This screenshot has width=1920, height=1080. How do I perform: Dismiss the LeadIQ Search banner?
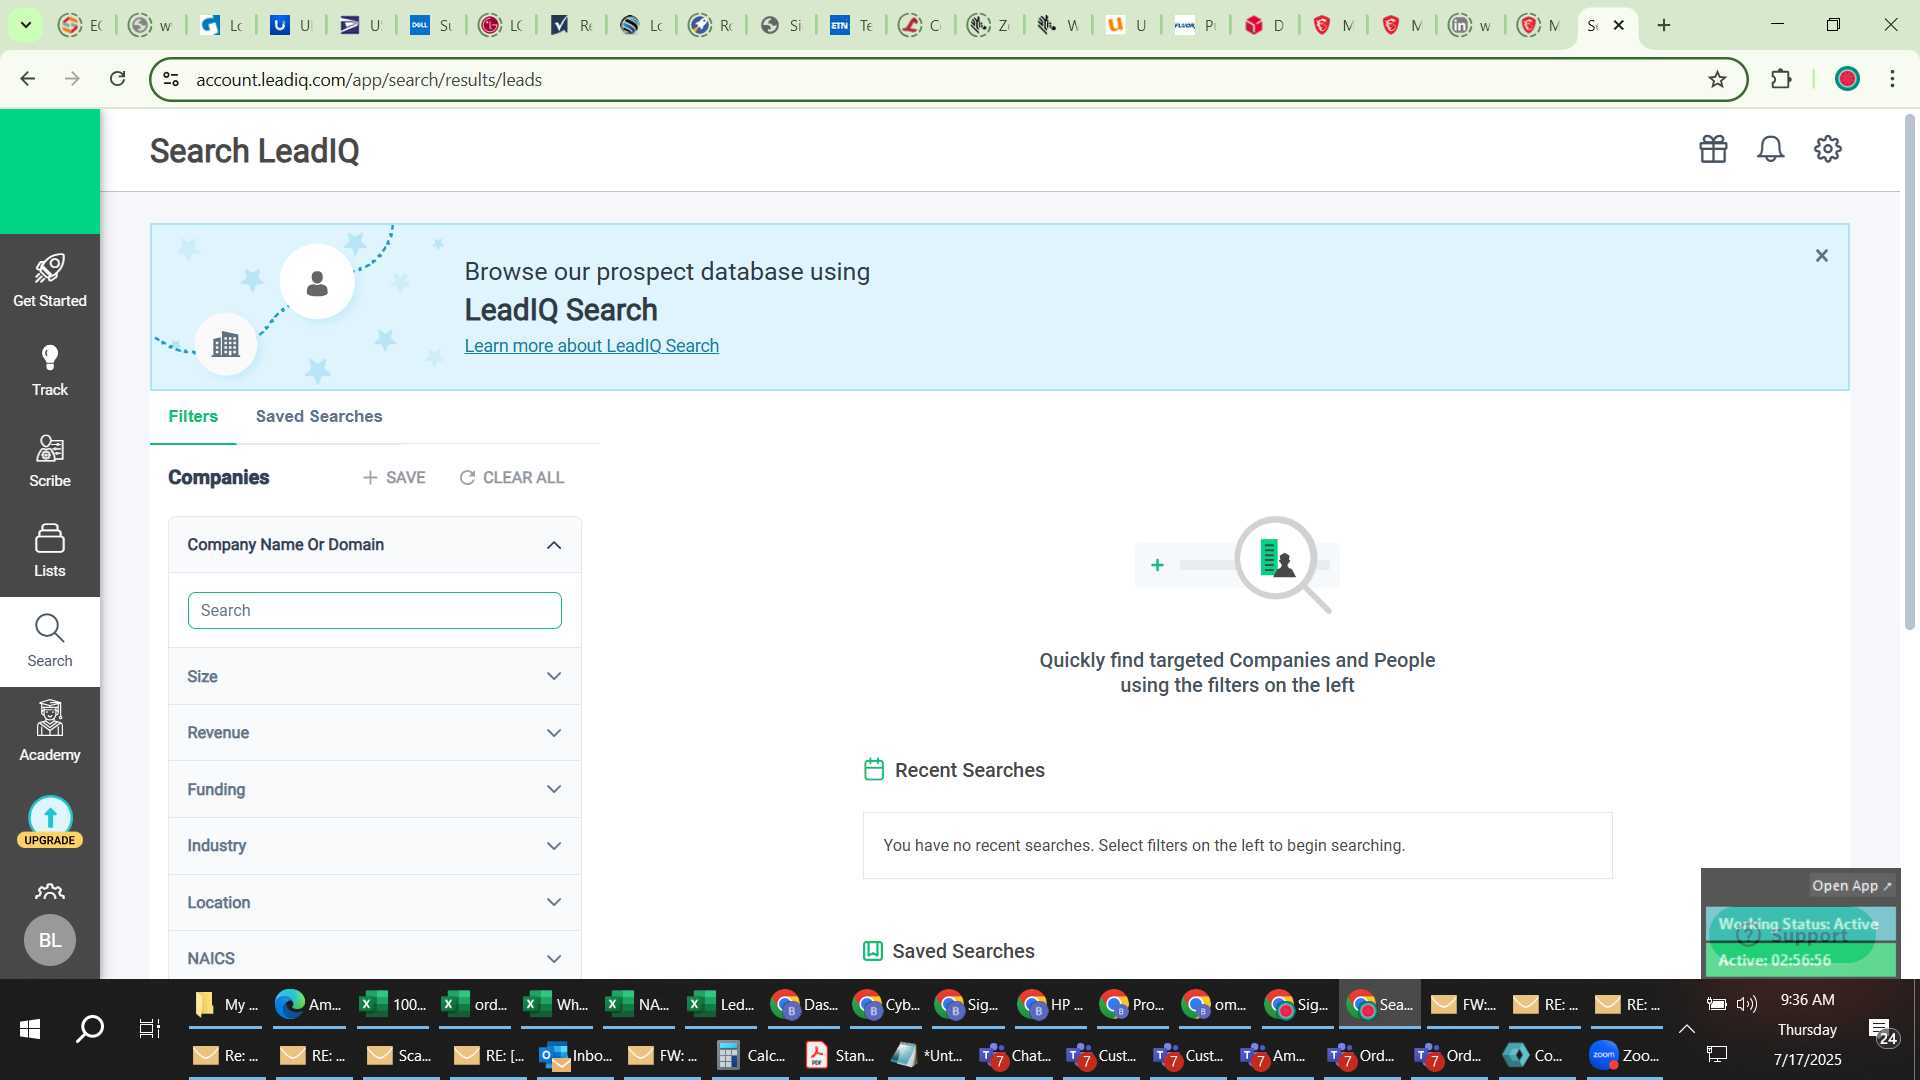[1822, 256]
